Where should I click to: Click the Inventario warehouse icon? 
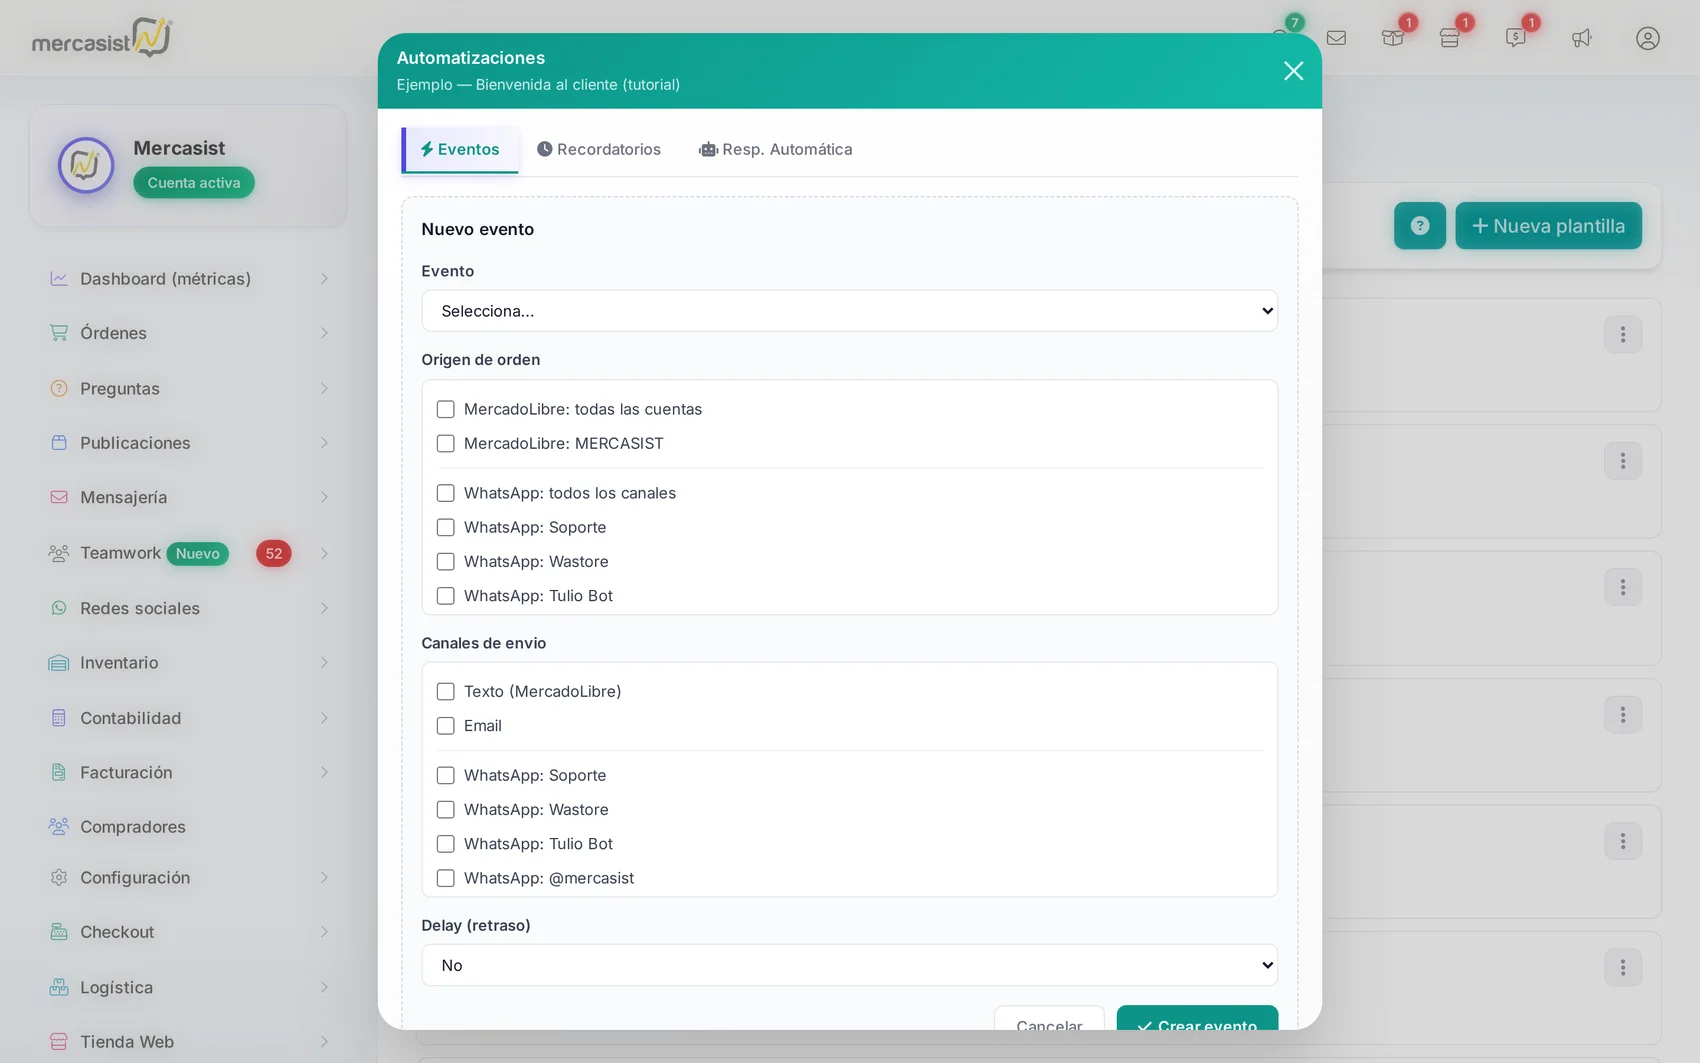(59, 663)
